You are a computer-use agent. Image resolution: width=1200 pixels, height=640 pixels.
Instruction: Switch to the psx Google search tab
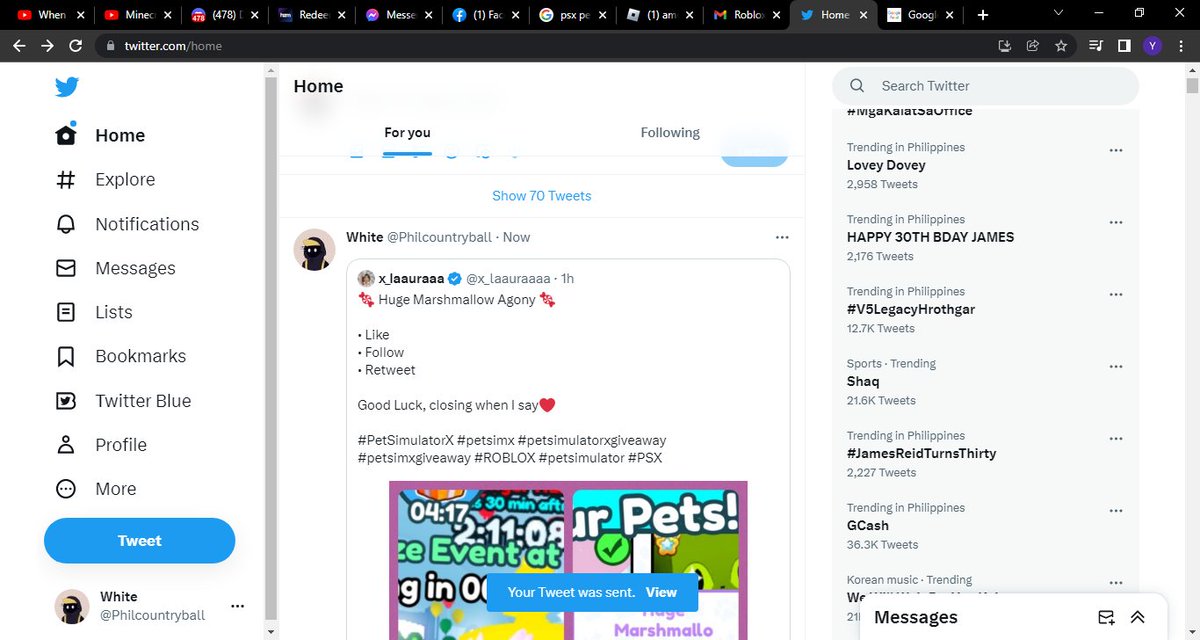tap(572, 15)
